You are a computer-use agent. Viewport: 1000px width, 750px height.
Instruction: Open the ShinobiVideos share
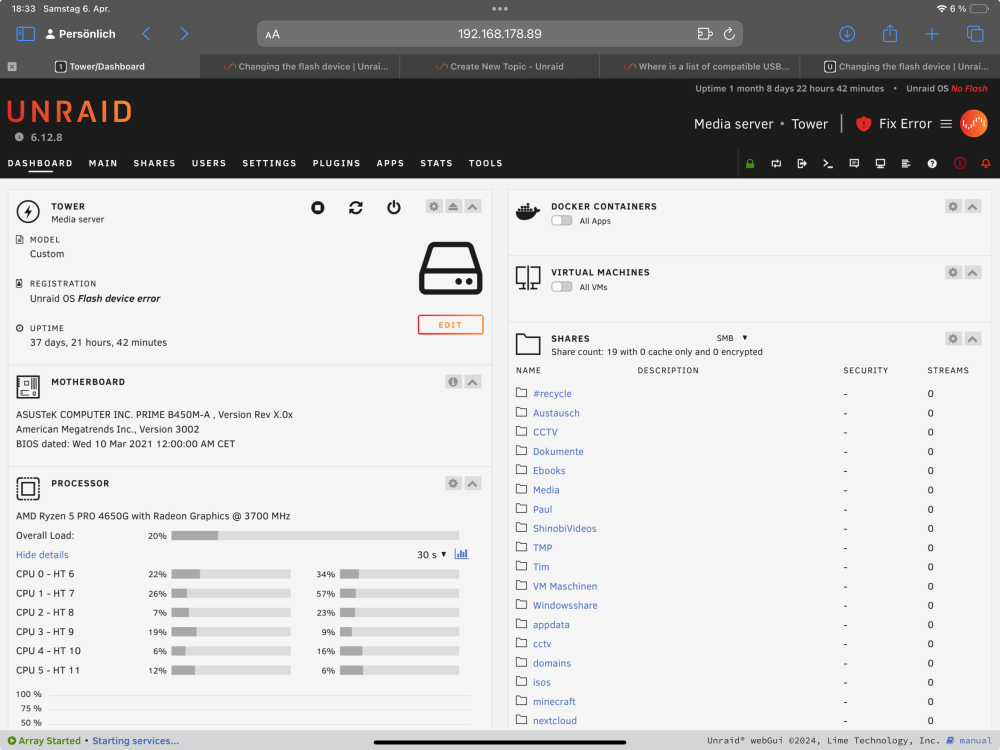pyautogui.click(x=564, y=528)
